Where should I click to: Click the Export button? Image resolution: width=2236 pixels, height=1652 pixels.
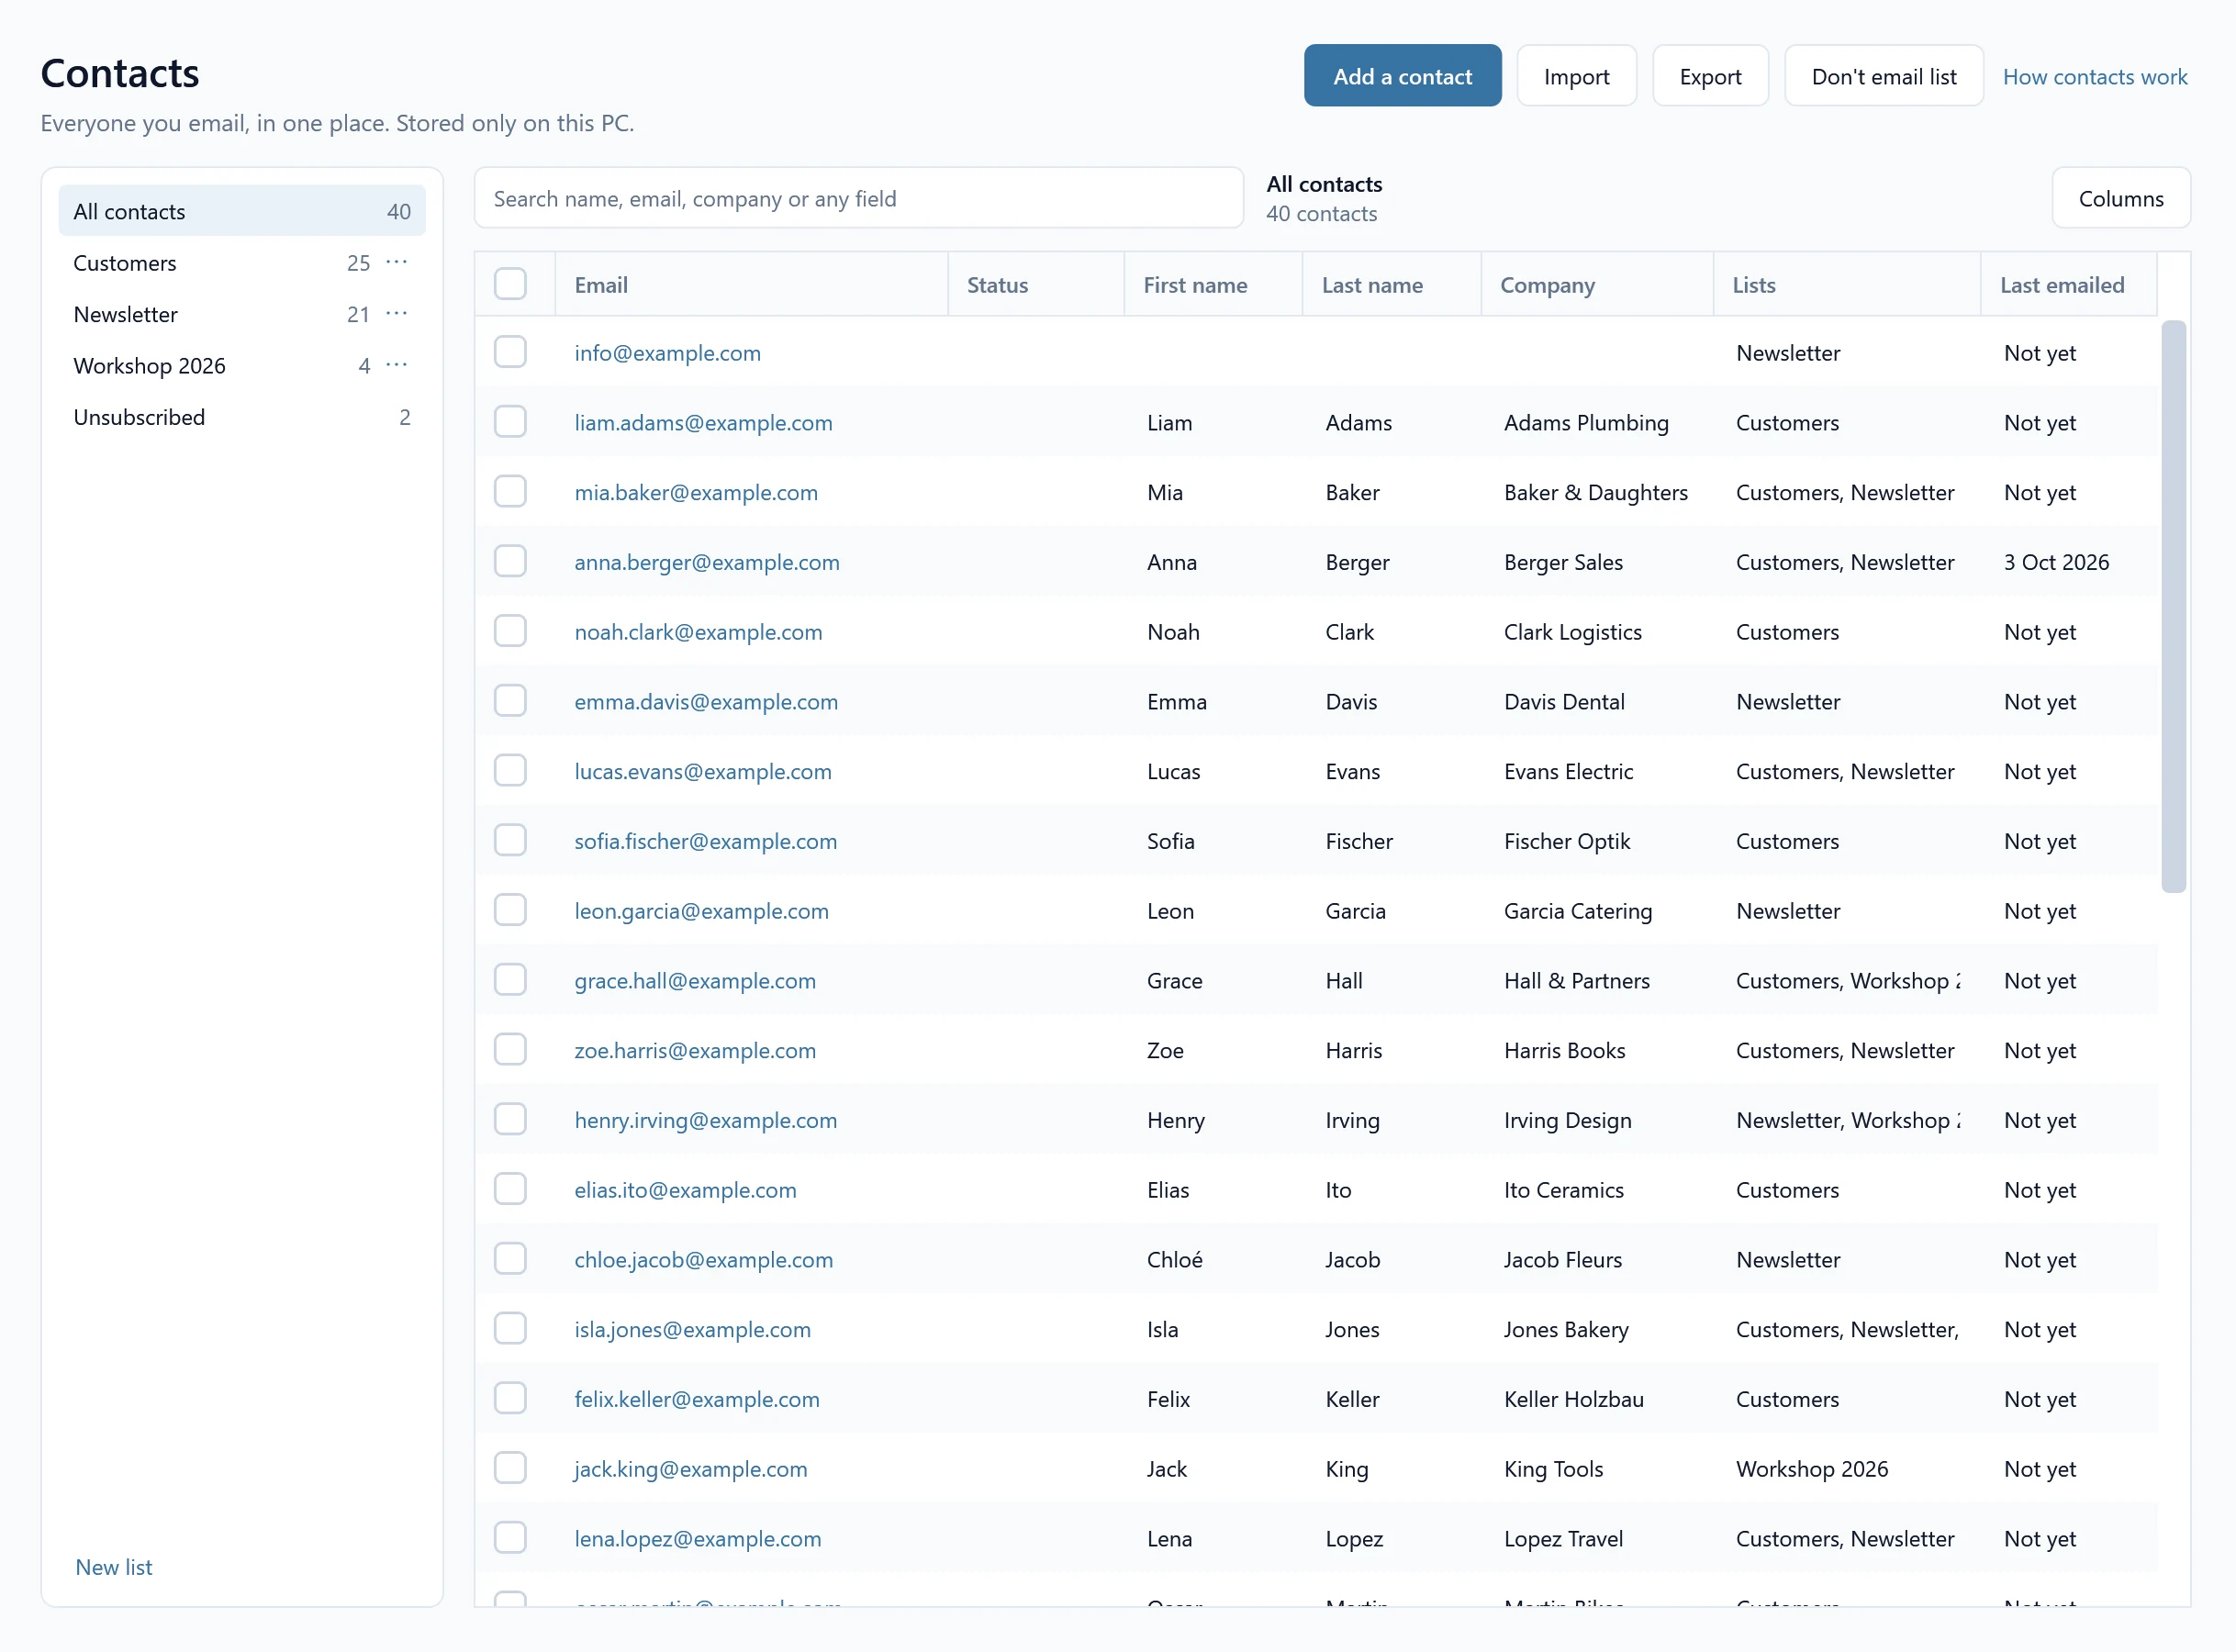[1710, 76]
